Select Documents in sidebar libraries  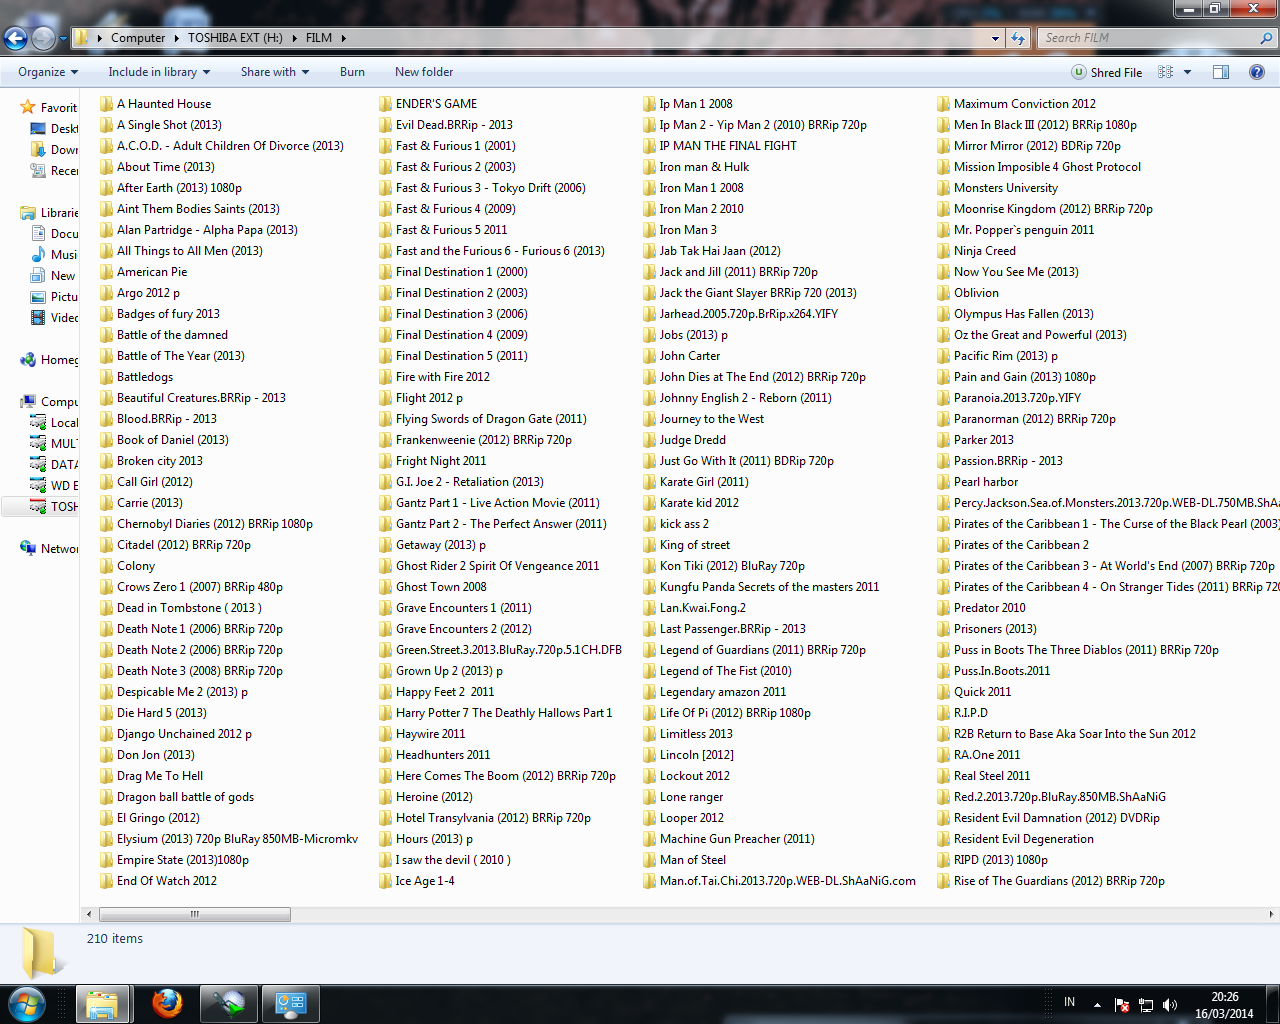click(x=54, y=233)
